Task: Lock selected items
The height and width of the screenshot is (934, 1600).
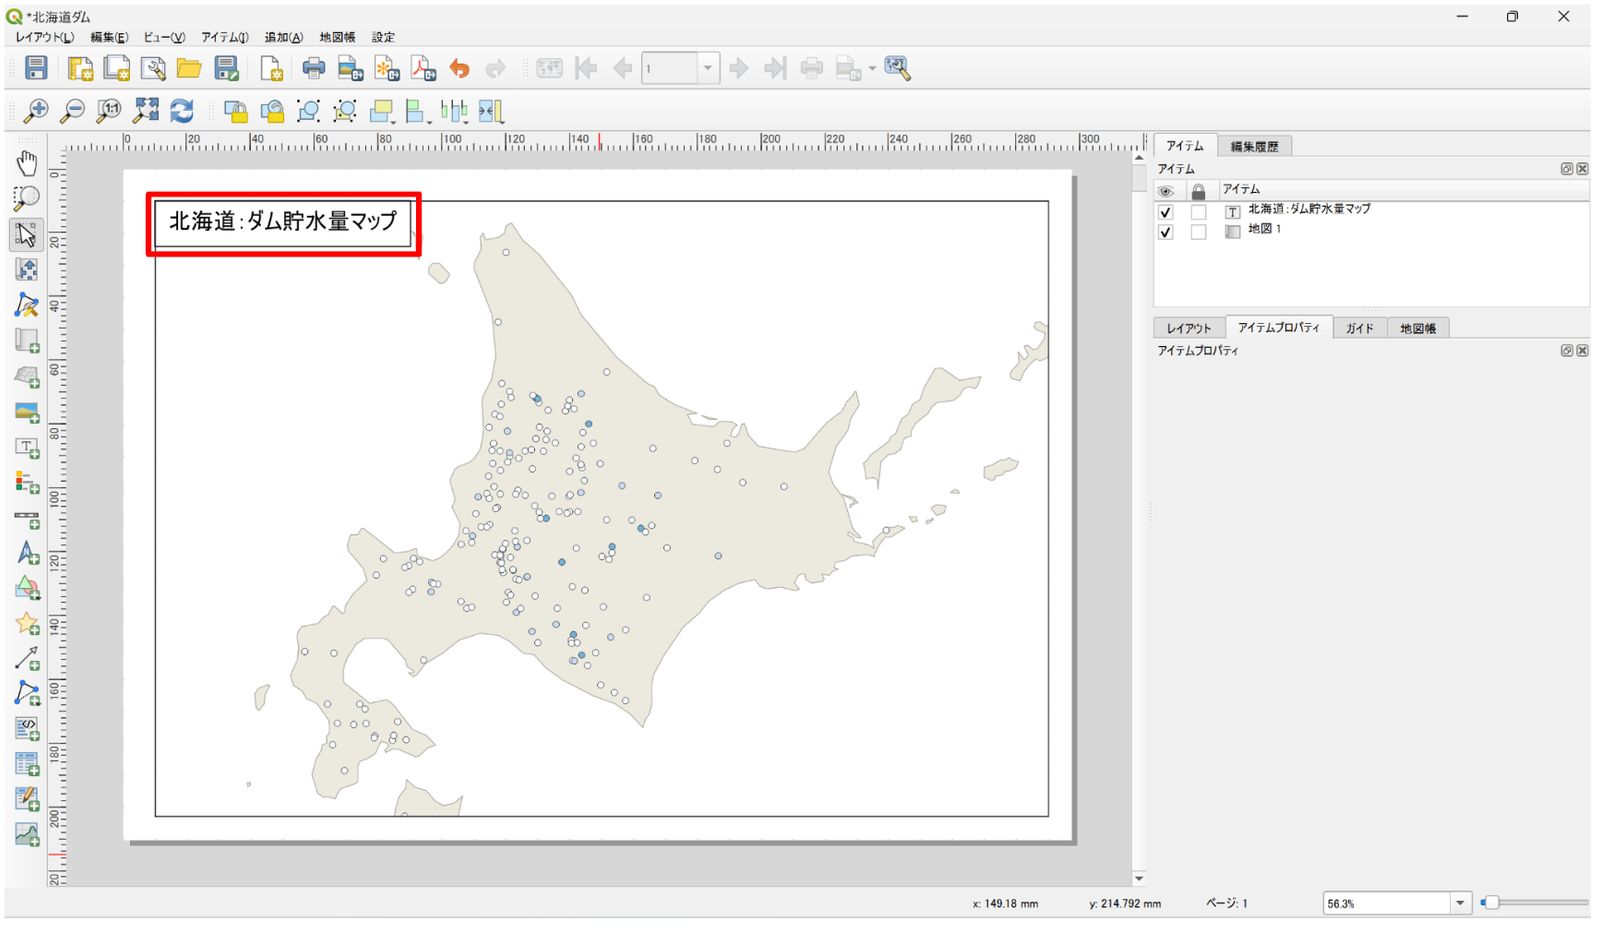Action: tap(236, 110)
